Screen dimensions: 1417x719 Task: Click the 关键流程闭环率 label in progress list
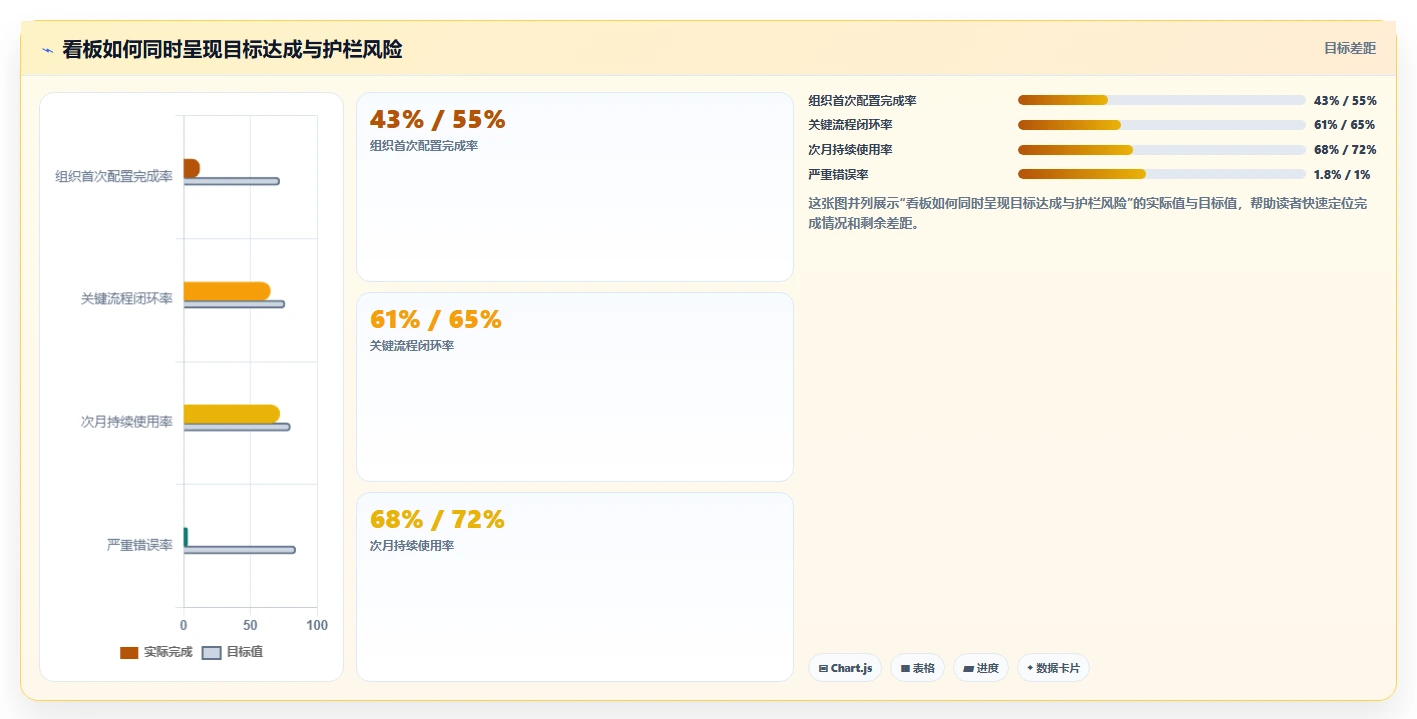[850, 125]
